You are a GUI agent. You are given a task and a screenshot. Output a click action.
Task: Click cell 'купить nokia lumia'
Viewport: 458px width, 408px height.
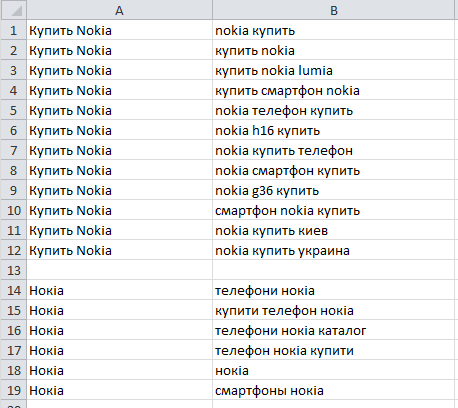pos(333,70)
